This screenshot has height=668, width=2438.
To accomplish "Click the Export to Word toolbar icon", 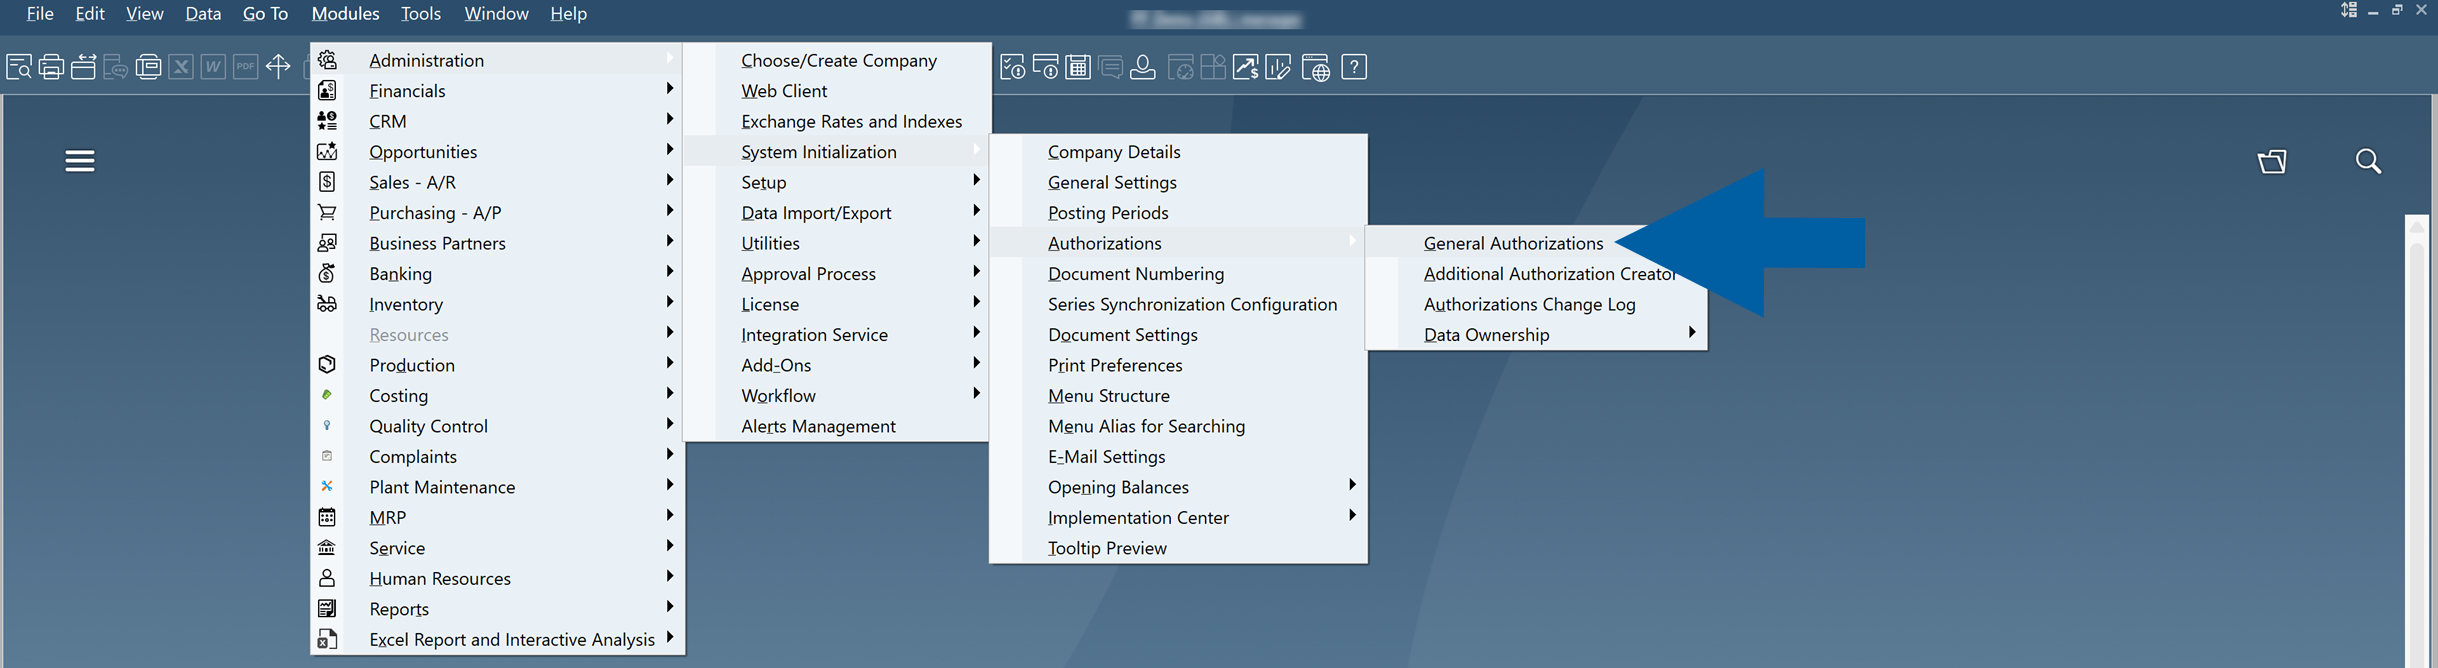I will (x=213, y=67).
